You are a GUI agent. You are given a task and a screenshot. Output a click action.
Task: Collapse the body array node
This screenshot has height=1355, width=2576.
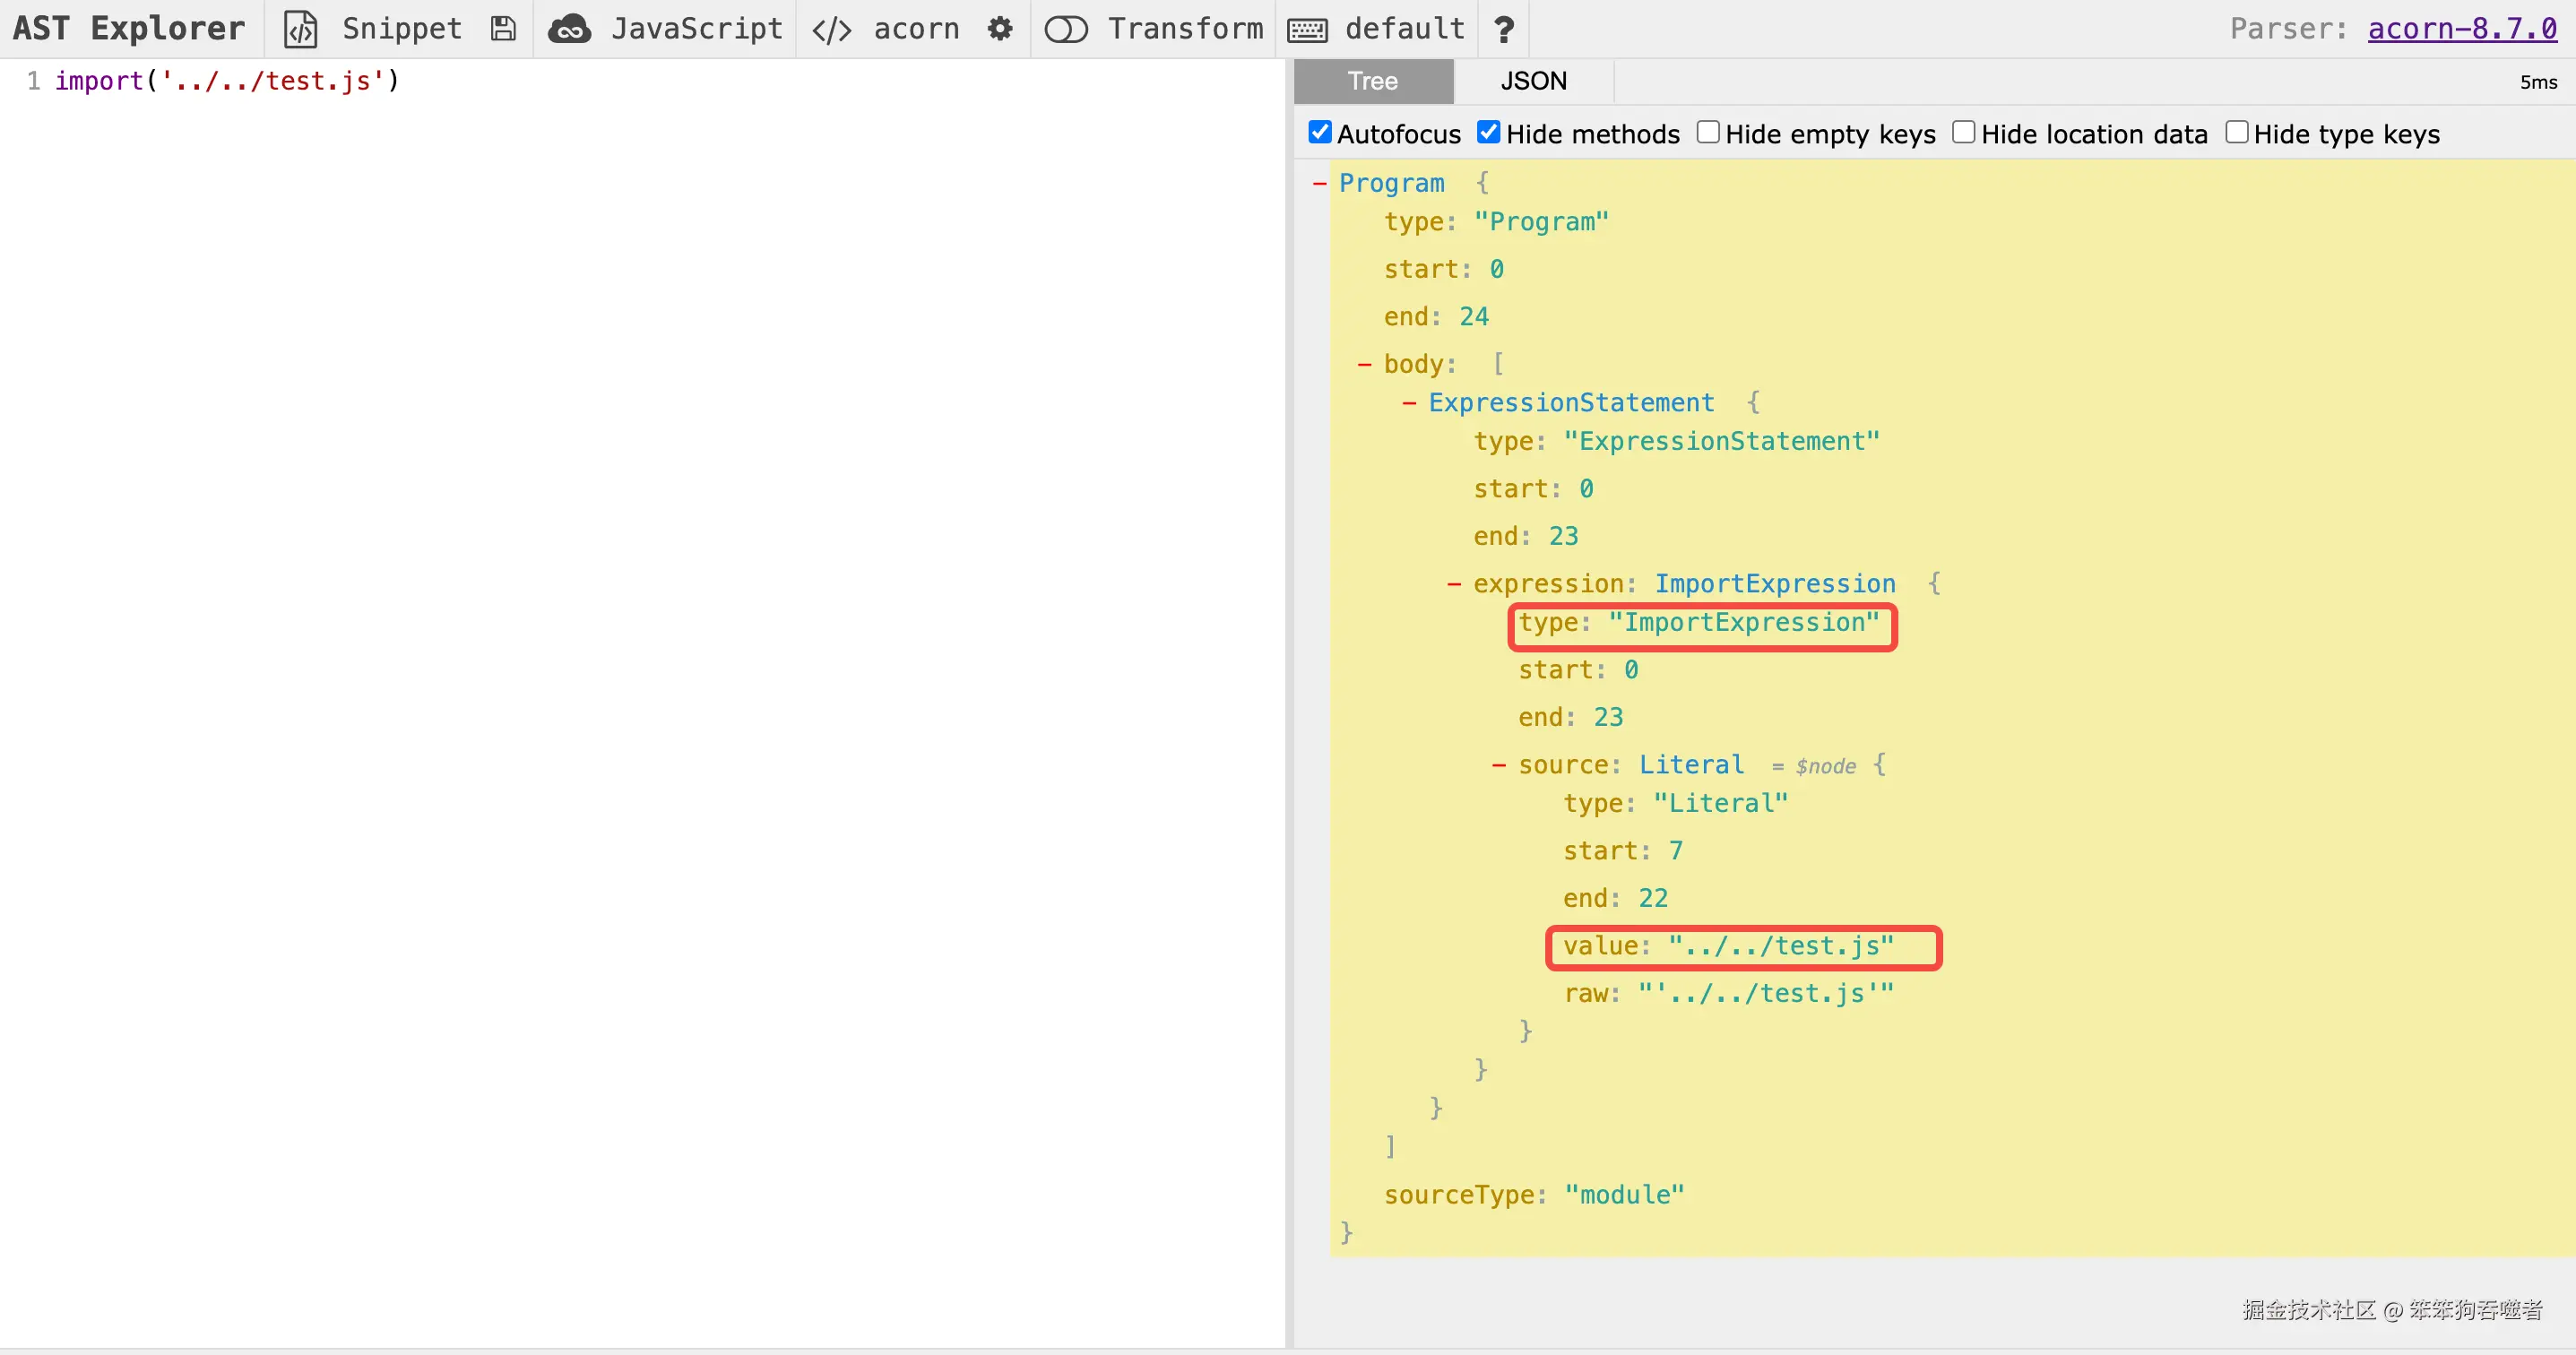pyautogui.click(x=1364, y=364)
